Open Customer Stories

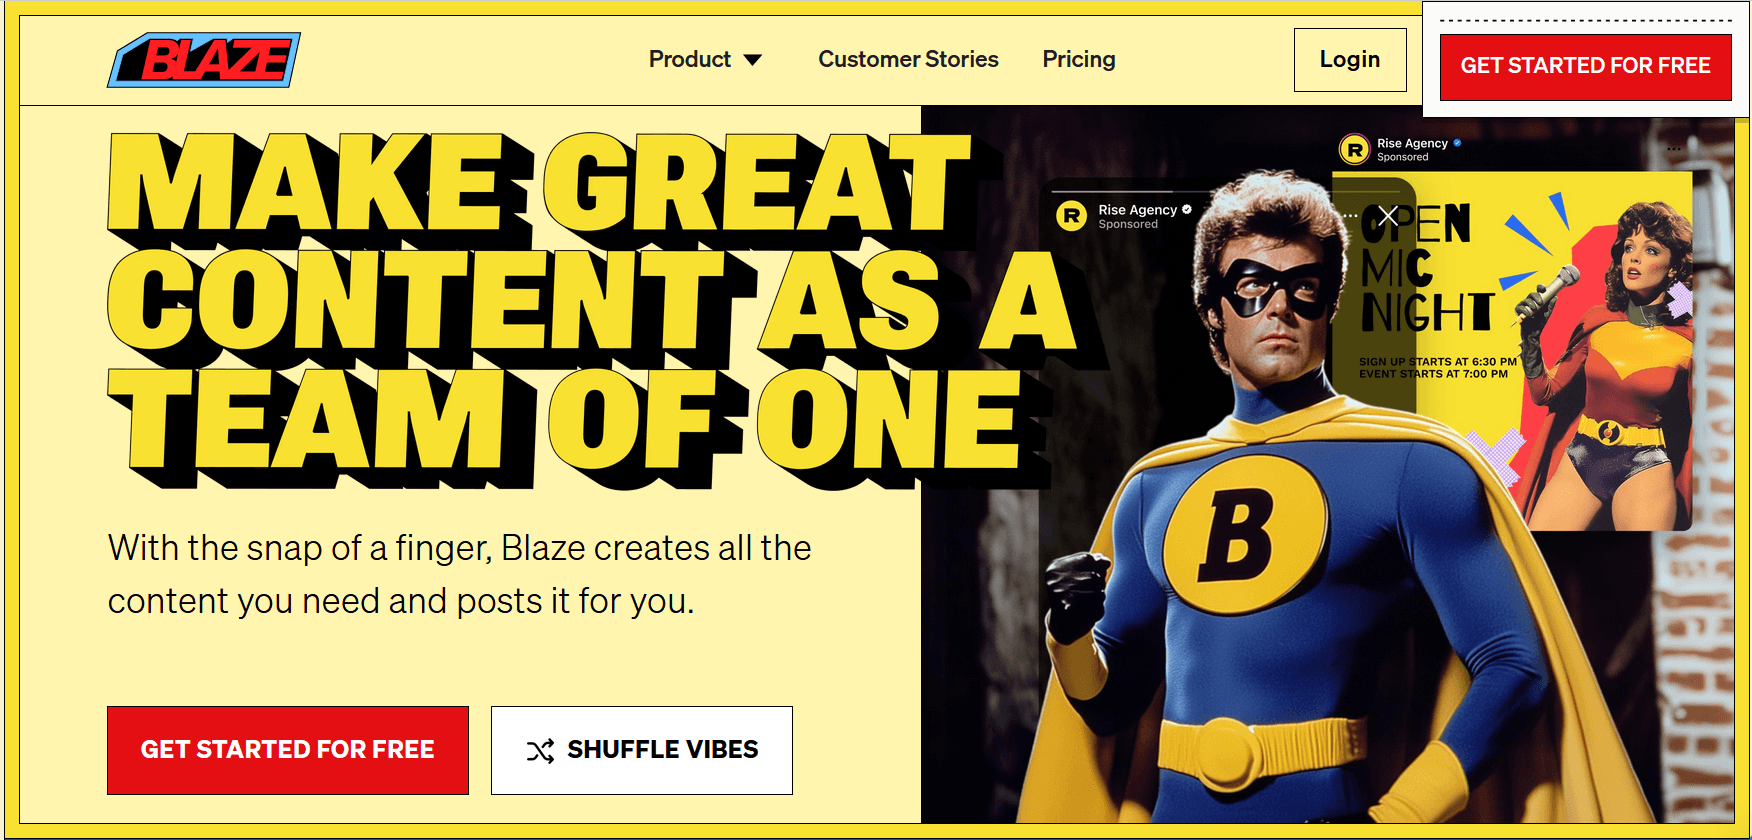coord(908,59)
